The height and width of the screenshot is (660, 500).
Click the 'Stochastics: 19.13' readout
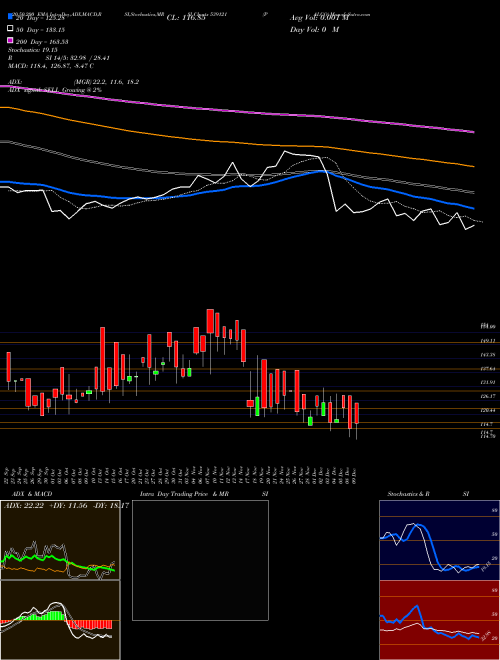click(32, 50)
